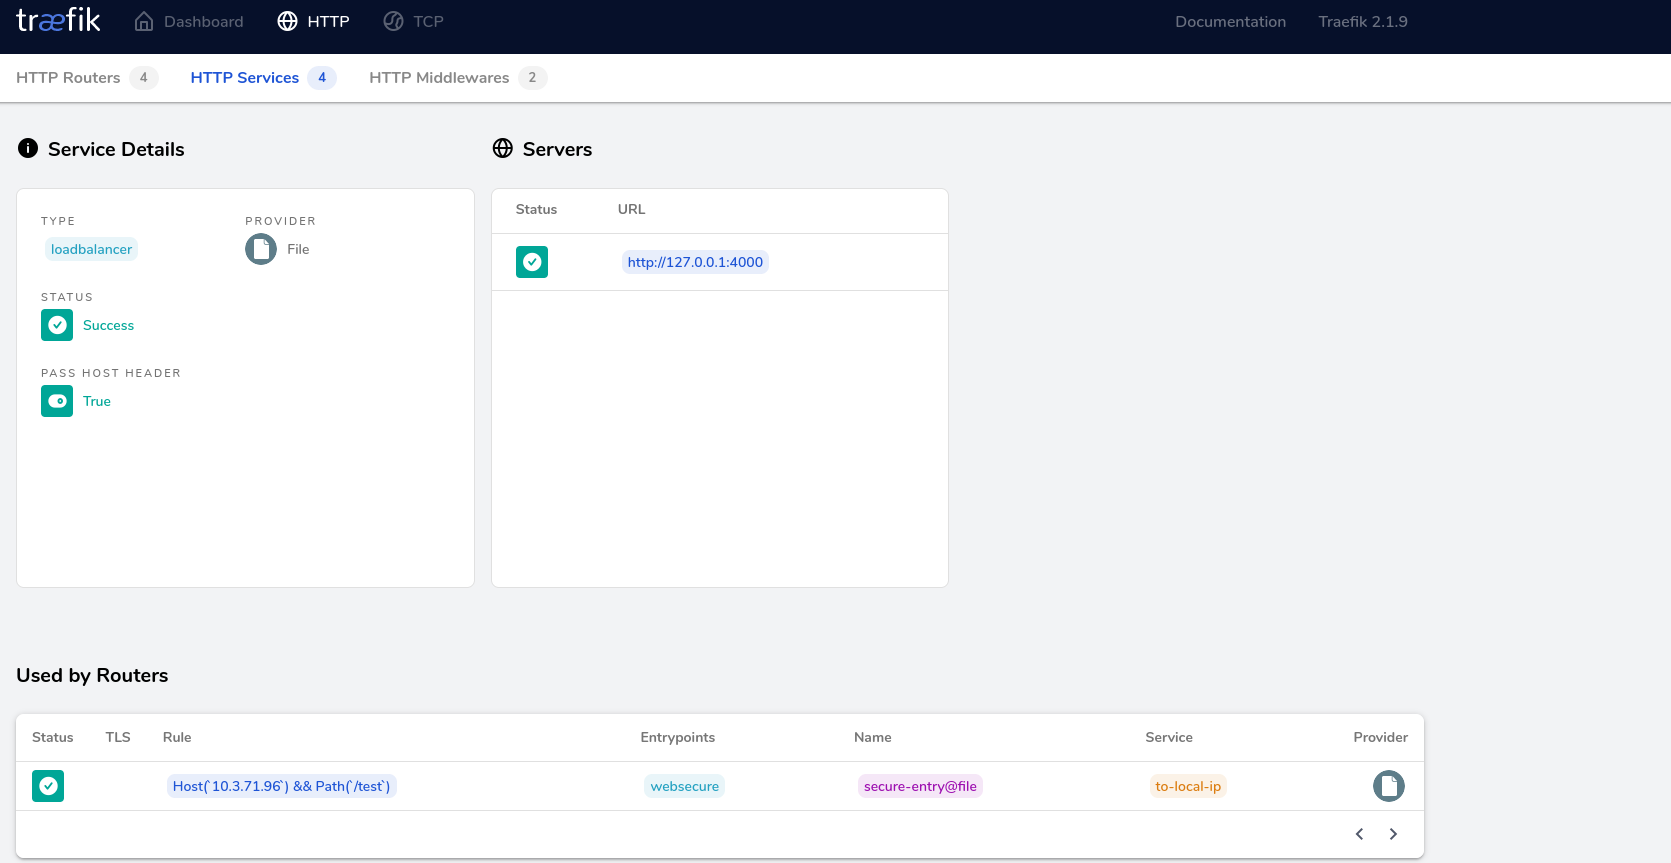Click the server status check icon
Image resolution: width=1671 pixels, height=863 pixels.
[x=532, y=262]
